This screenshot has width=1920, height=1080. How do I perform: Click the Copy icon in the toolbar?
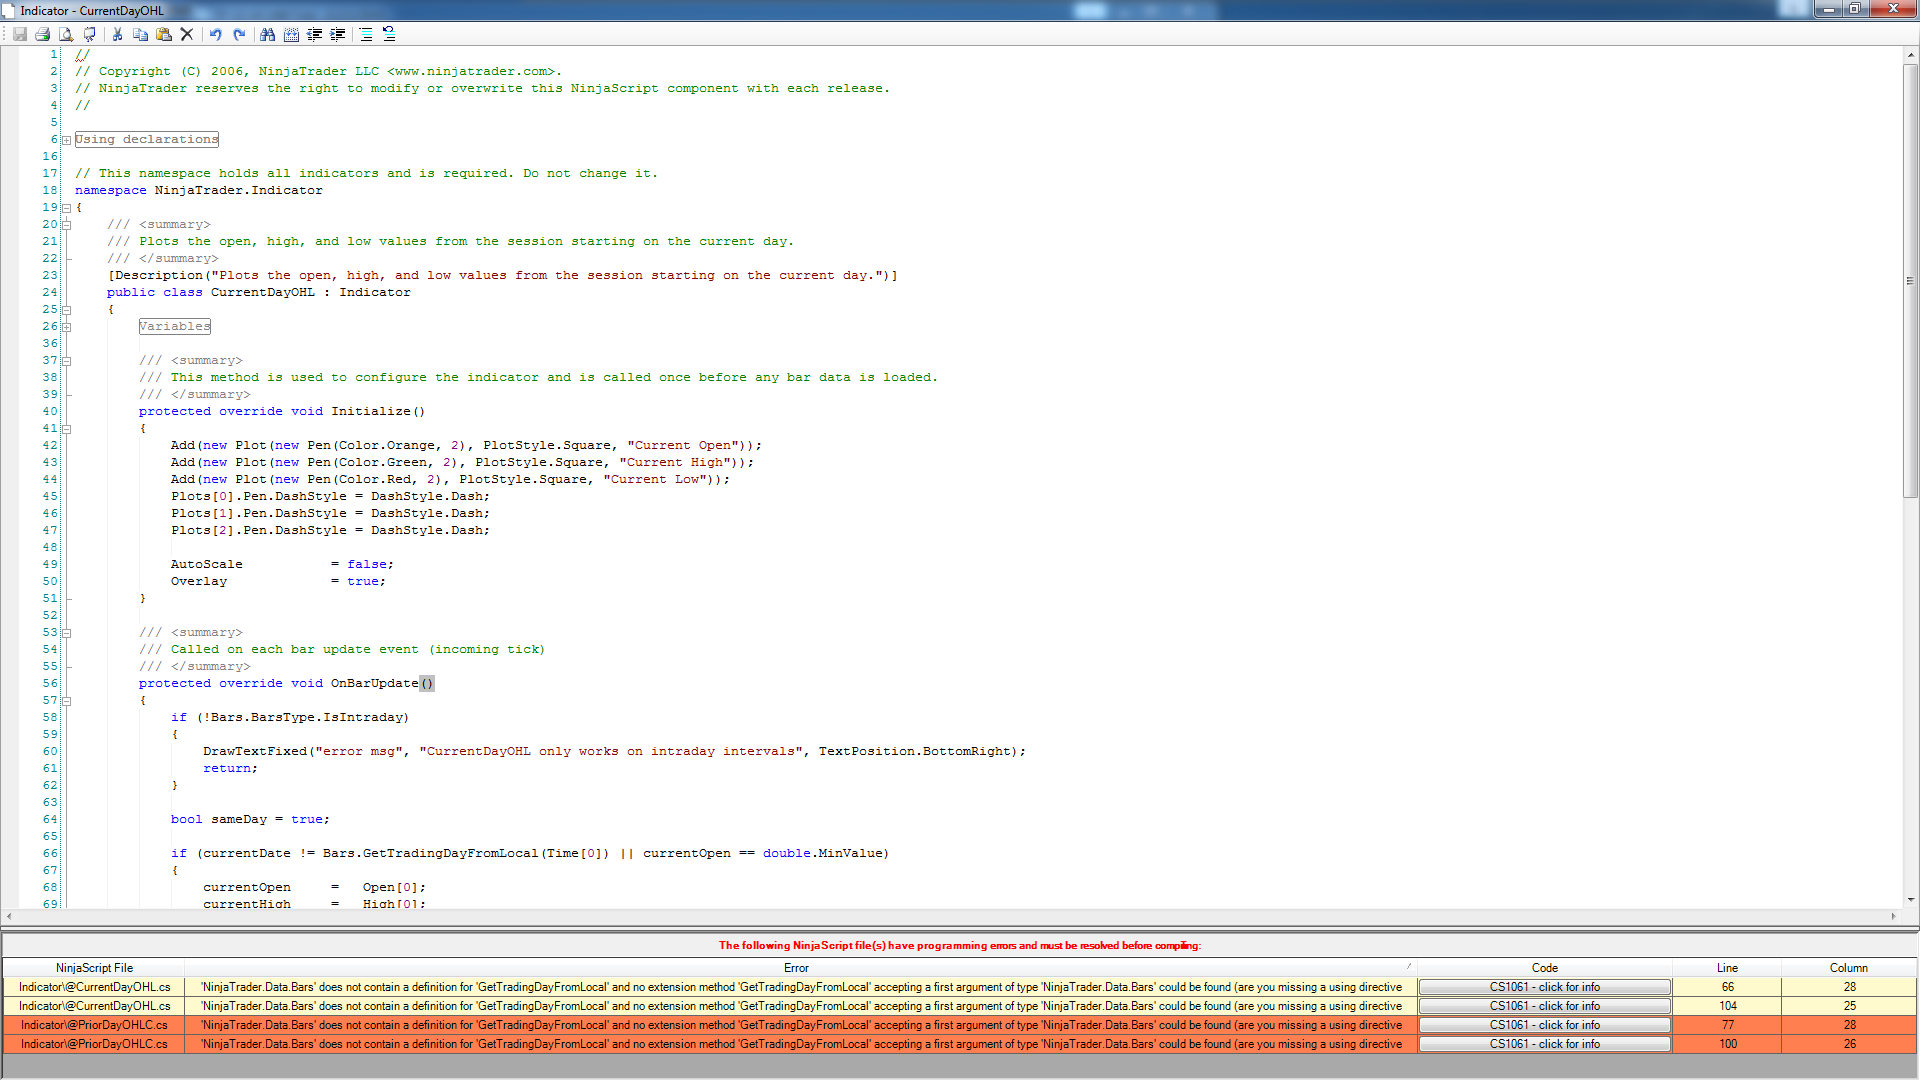tap(140, 34)
